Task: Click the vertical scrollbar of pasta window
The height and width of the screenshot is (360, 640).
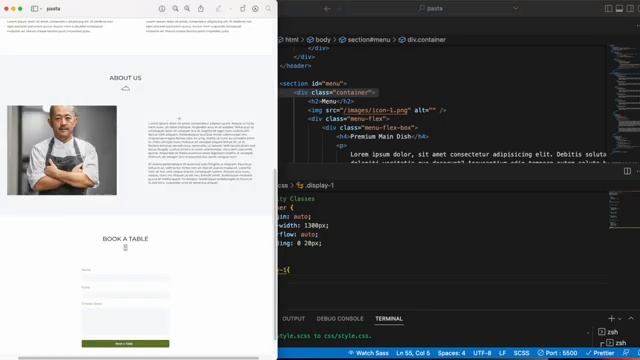Action: point(275,253)
